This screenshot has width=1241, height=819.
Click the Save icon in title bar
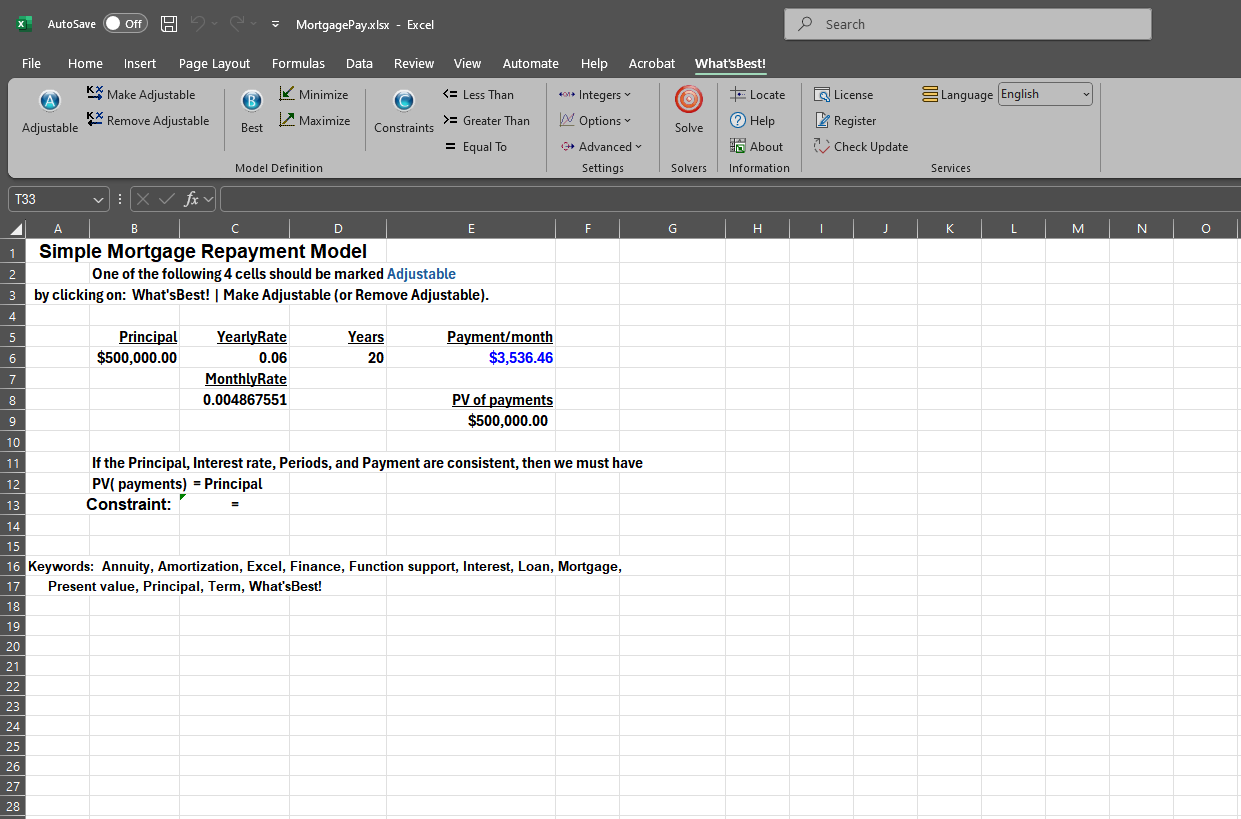(170, 24)
